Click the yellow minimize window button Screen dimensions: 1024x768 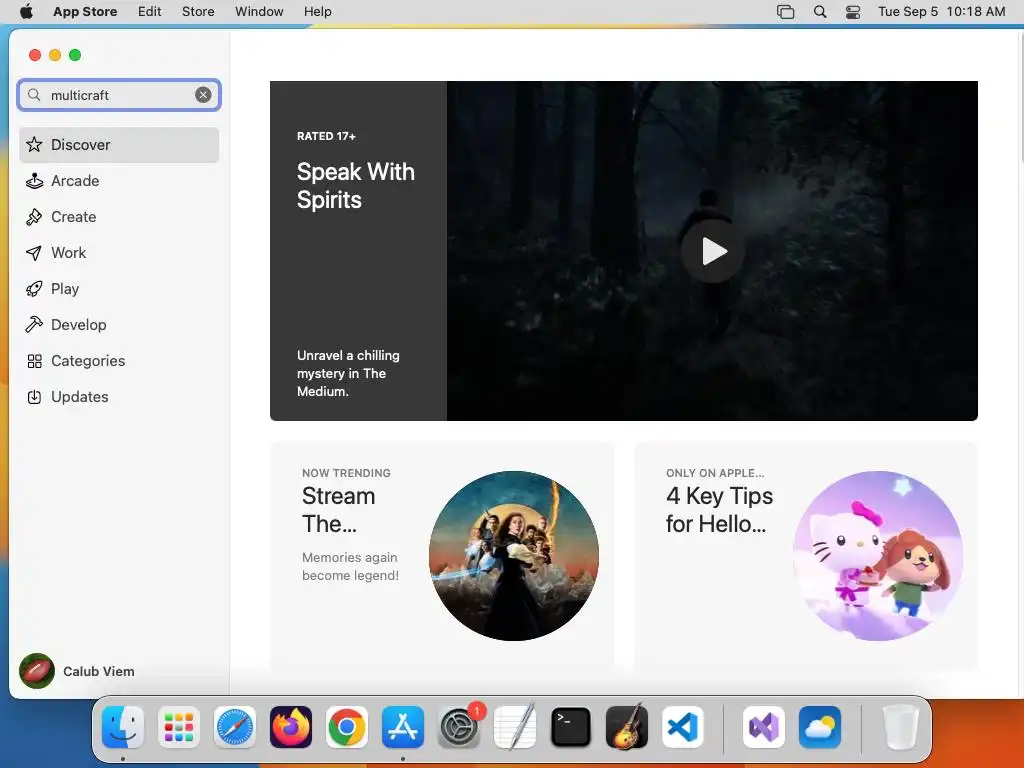point(55,55)
